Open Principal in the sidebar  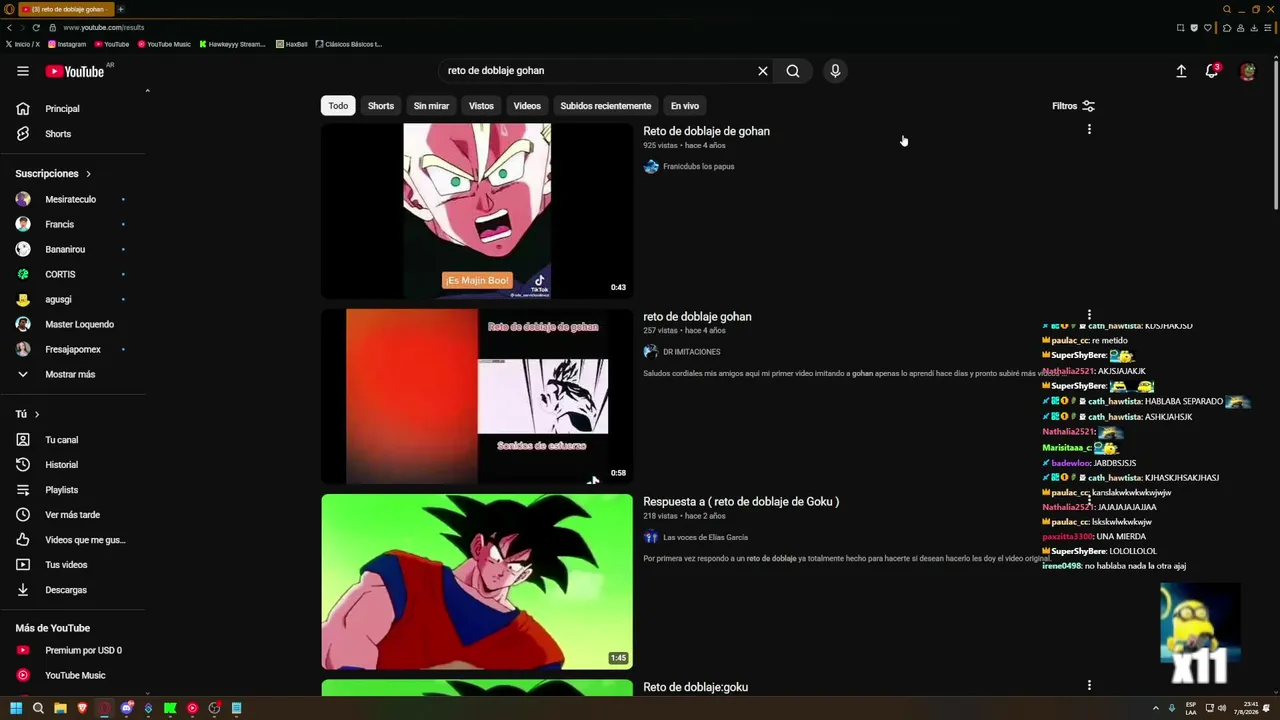[75, 109]
